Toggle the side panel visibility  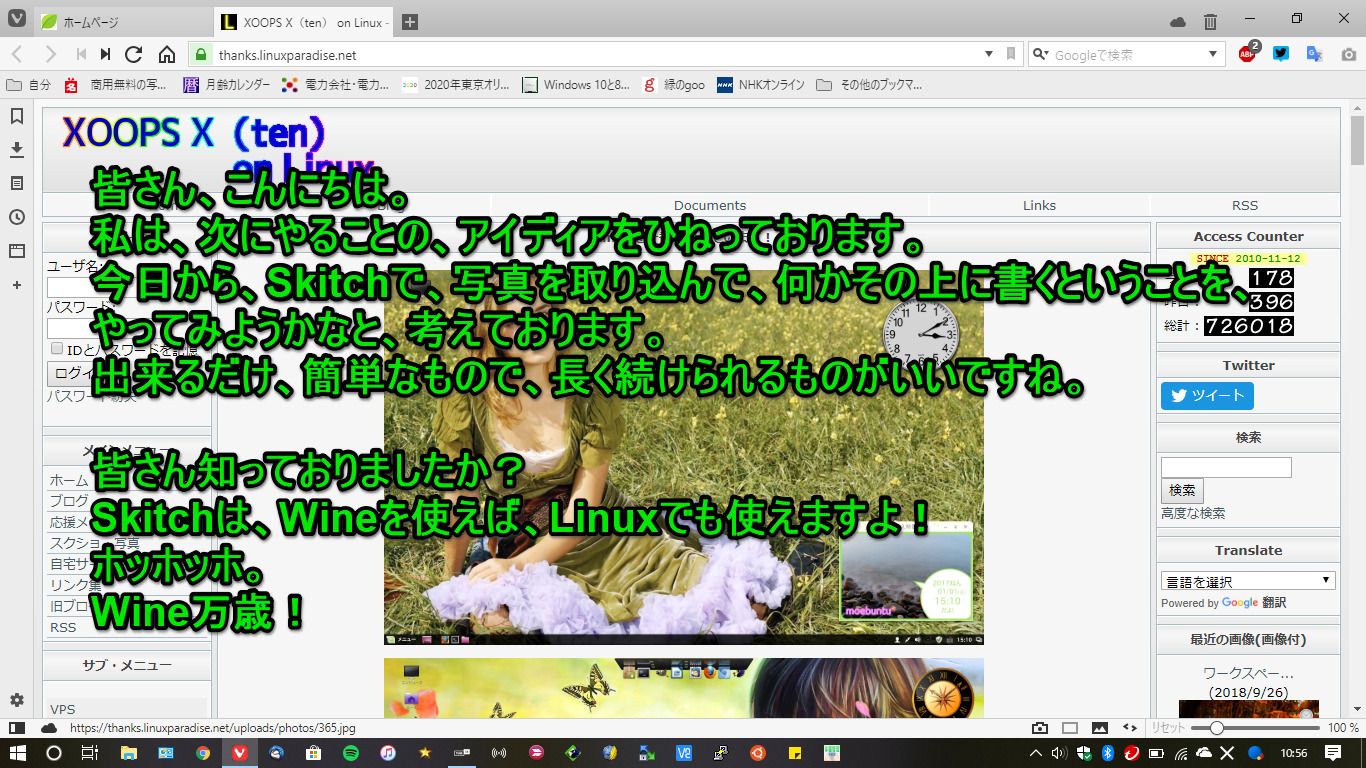17,728
